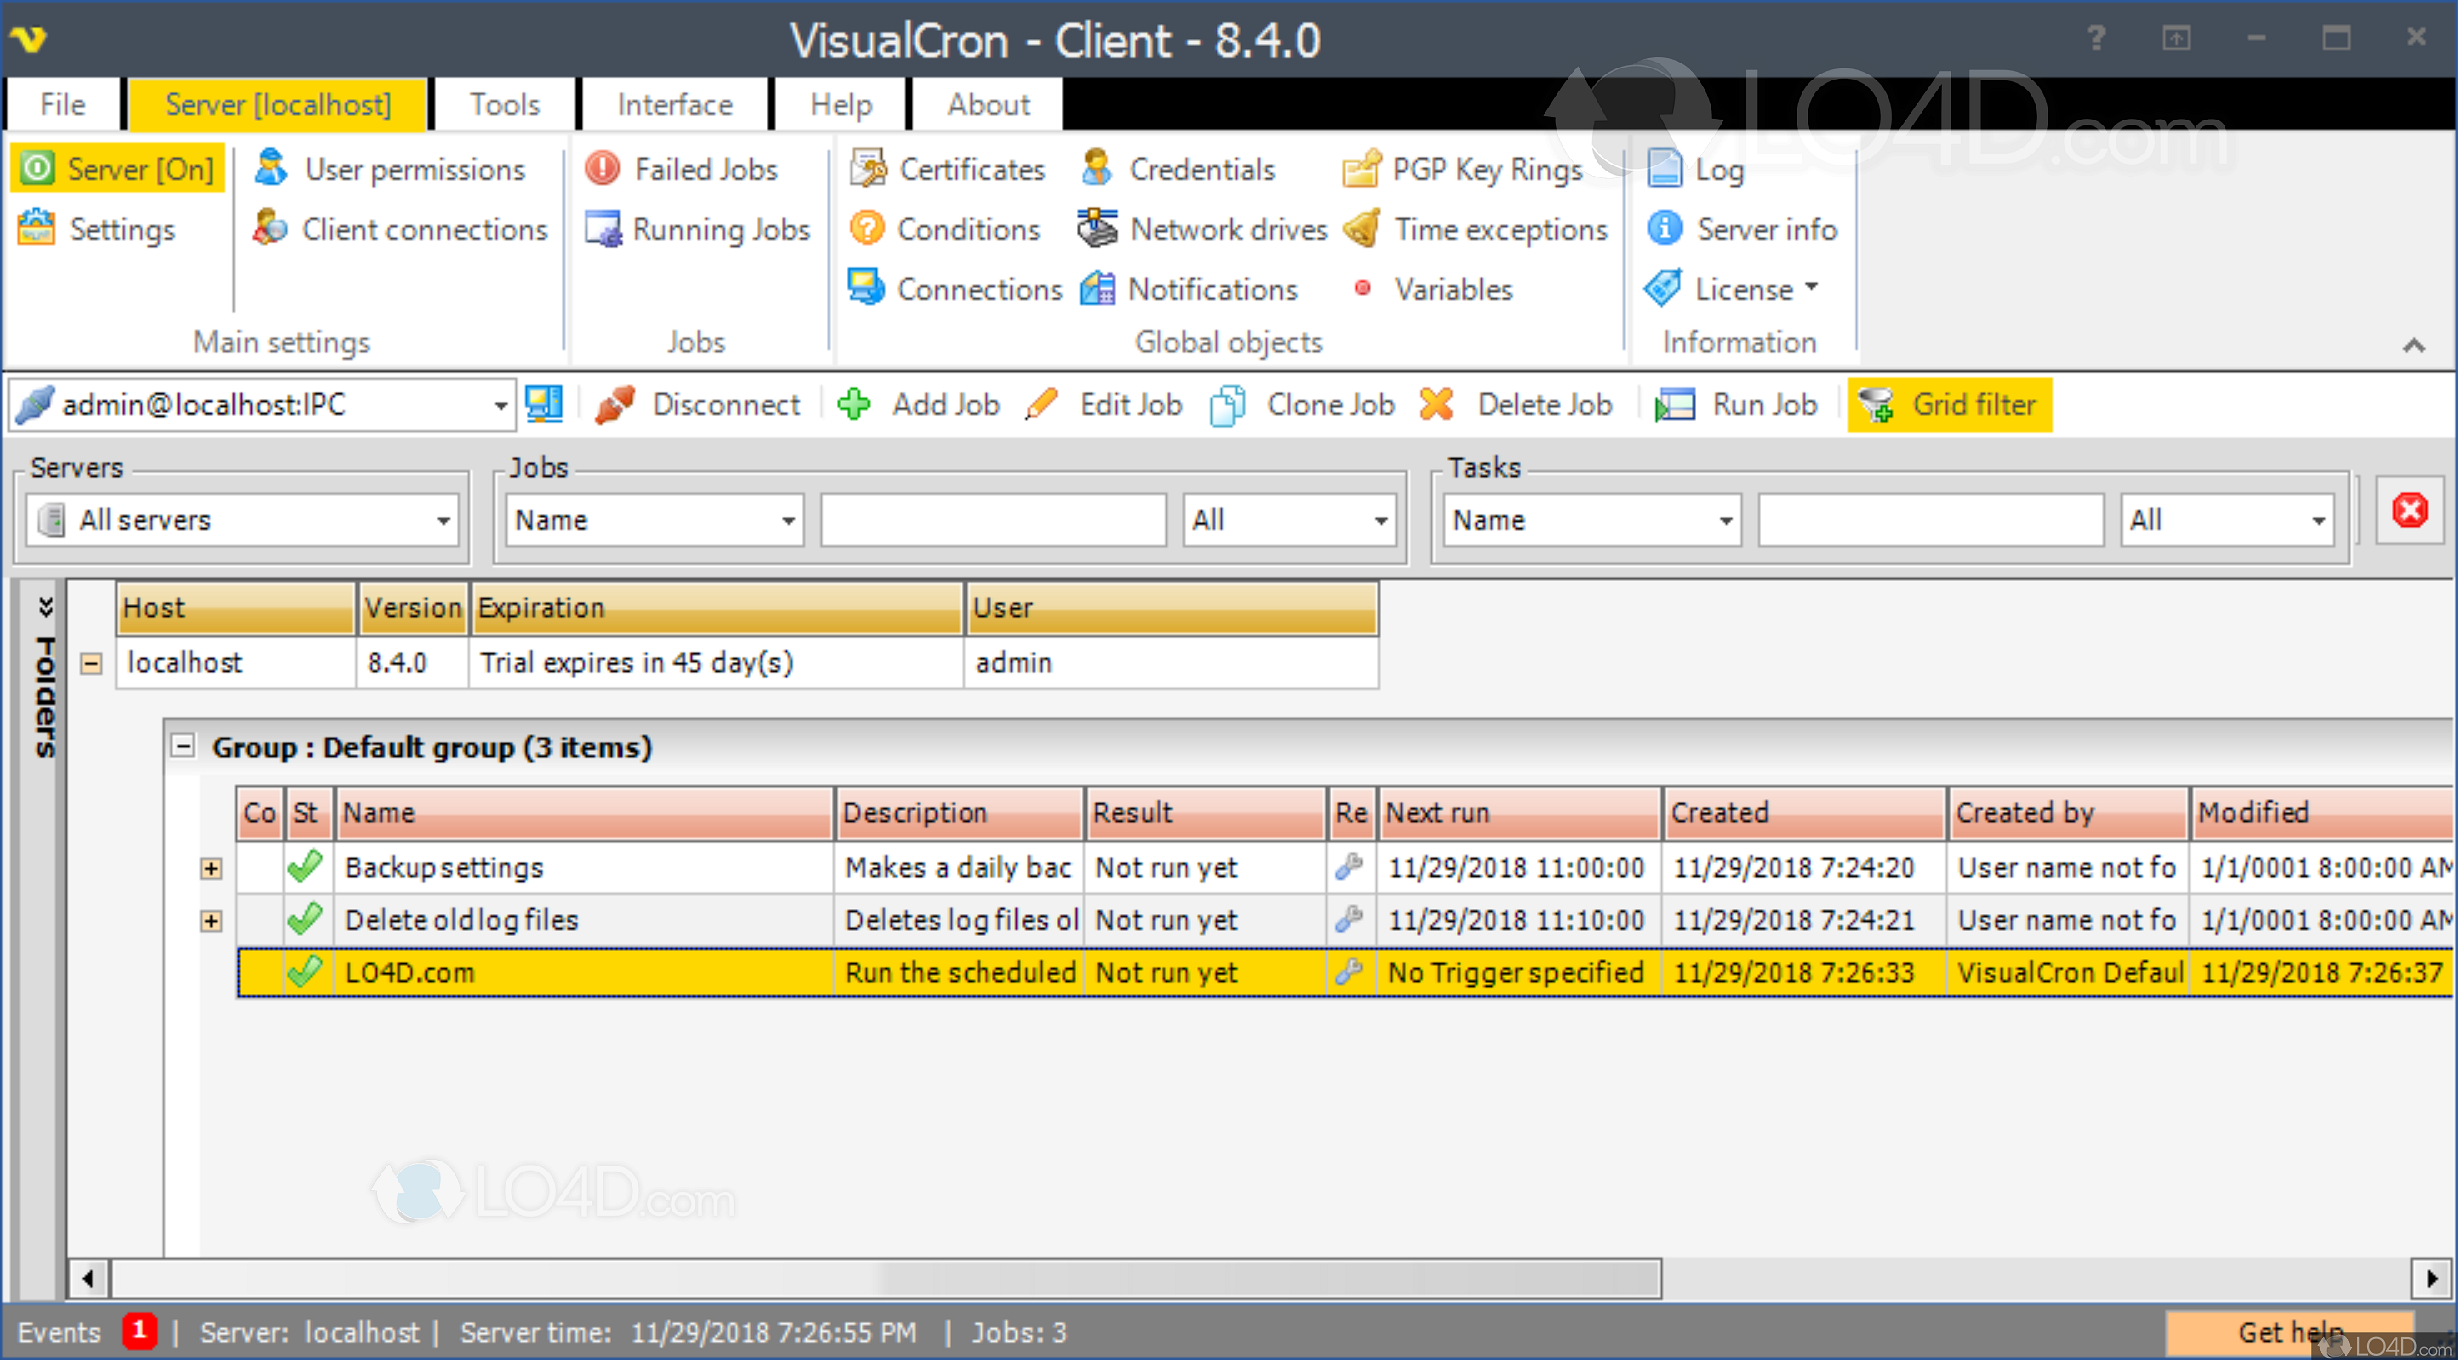Image resolution: width=2458 pixels, height=1360 pixels.
Task: Collapse the Default group
Action: click(183, 746)
